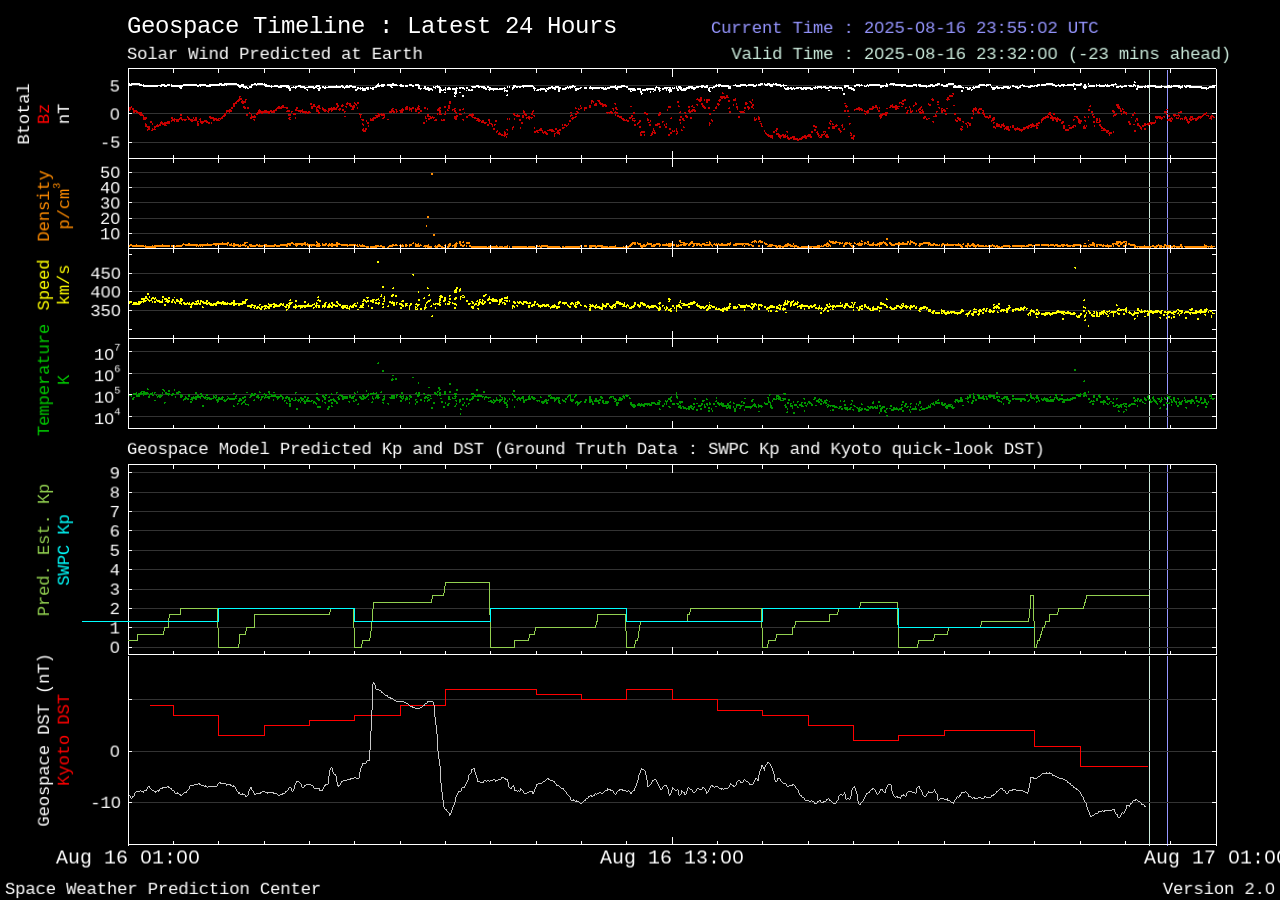Select the Current Time UTC readout
This screenshot has width=1280, height=900.
pyautogui.click(x=904, y=28)
